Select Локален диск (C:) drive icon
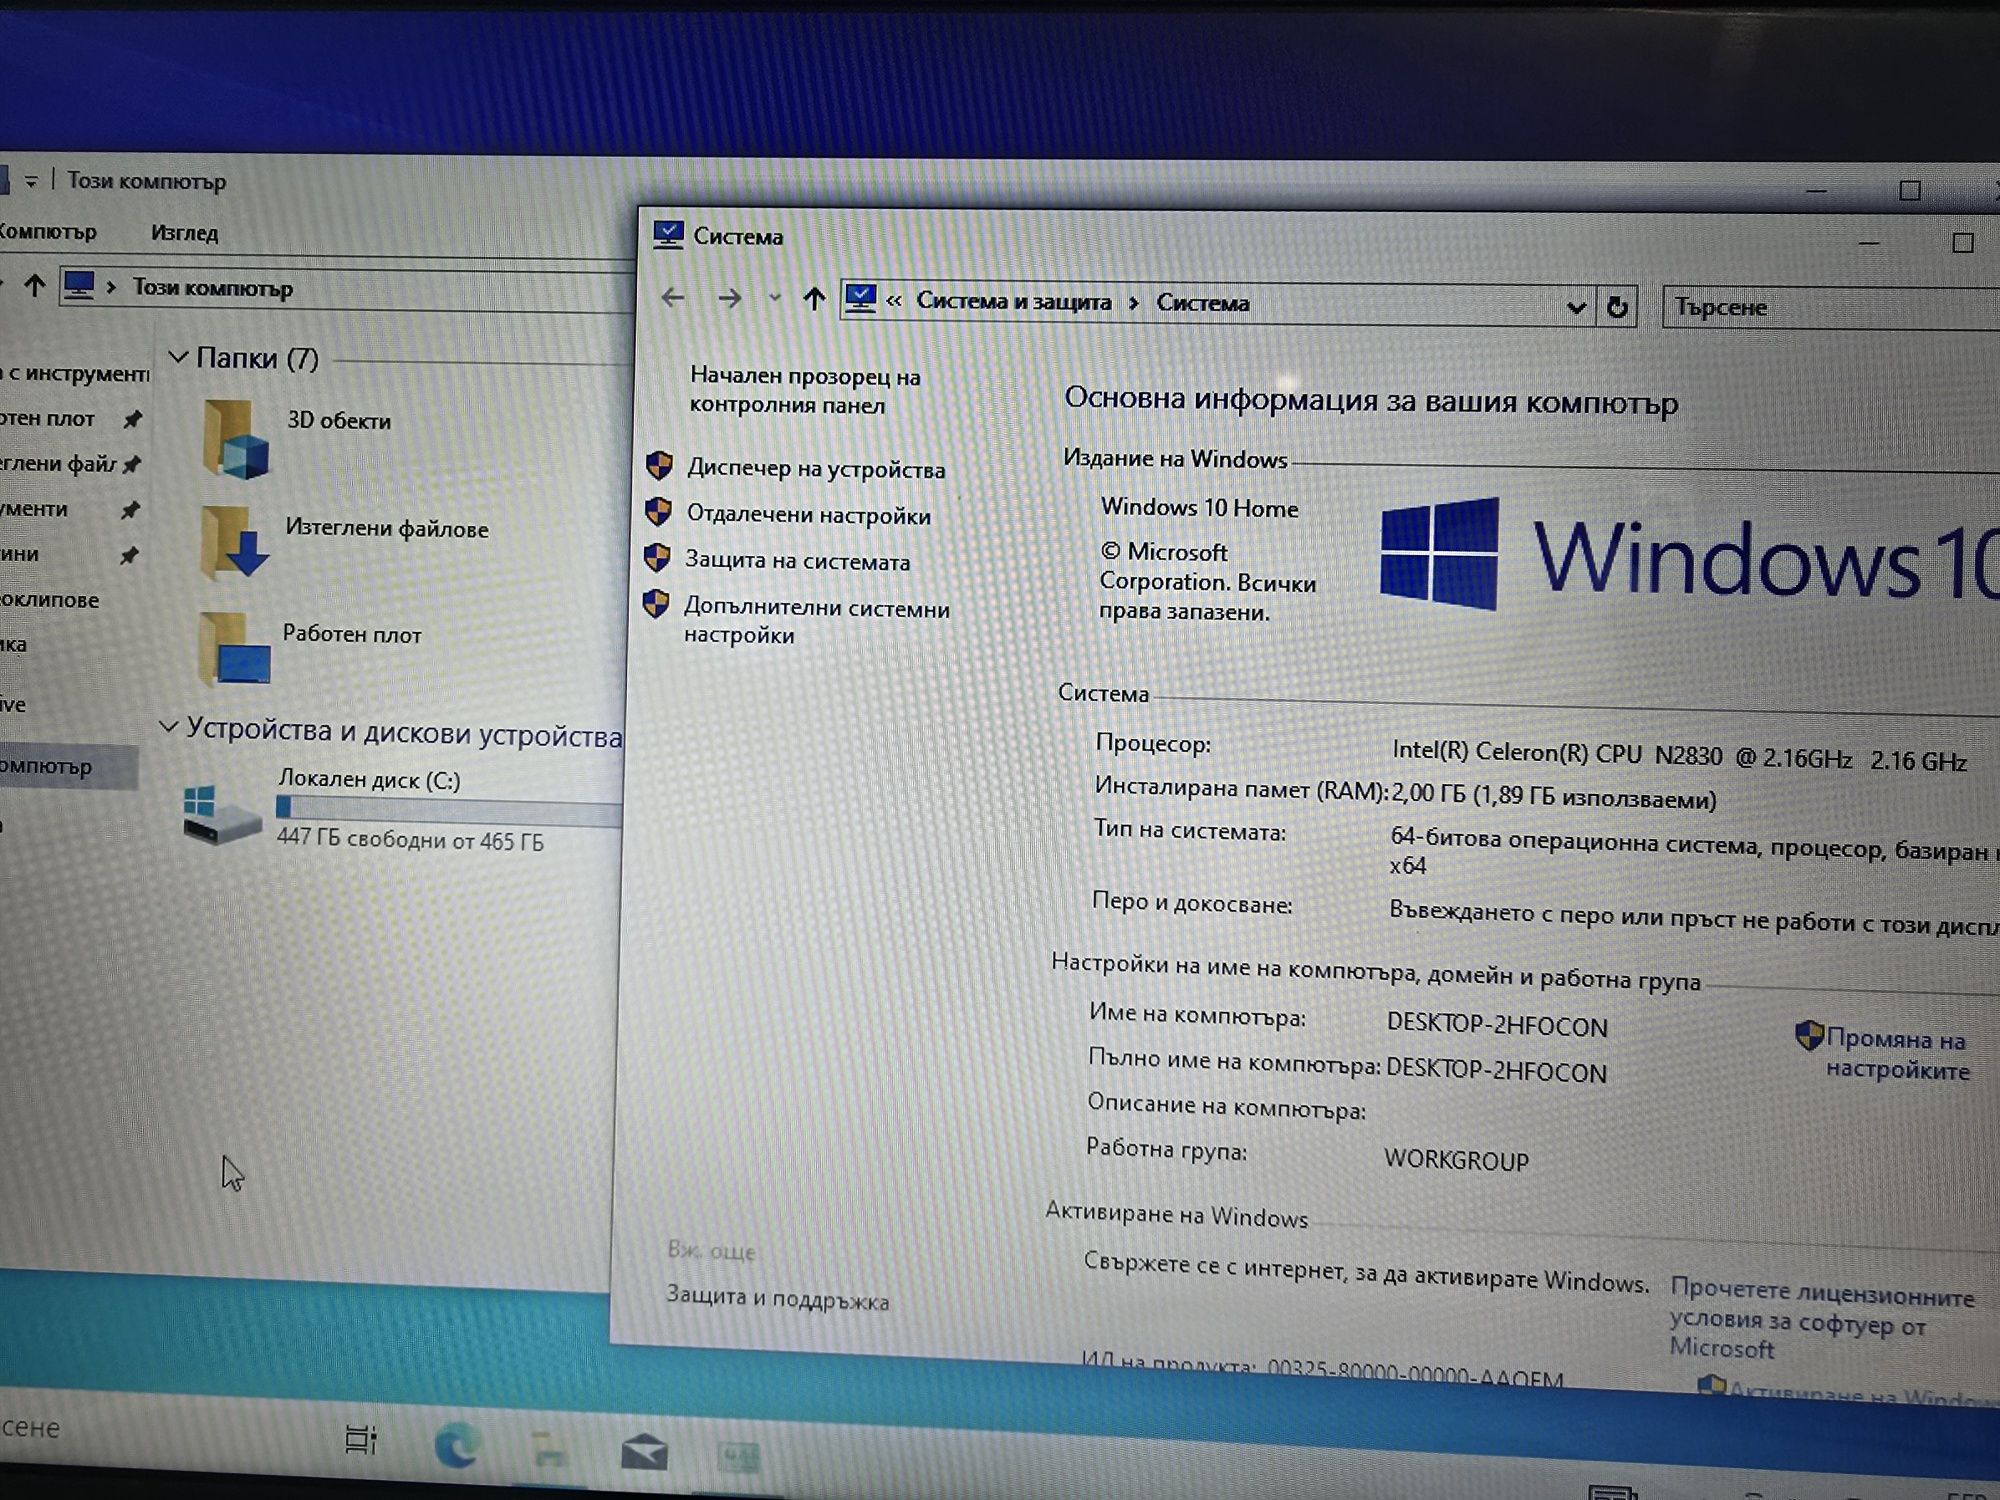The width and height of the screenshot is (2000, 1500). coord(221,813)
